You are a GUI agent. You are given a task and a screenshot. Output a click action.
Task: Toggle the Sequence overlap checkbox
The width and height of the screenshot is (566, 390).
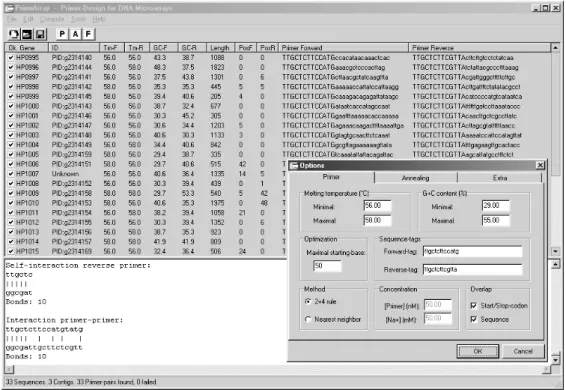point(474,319)
